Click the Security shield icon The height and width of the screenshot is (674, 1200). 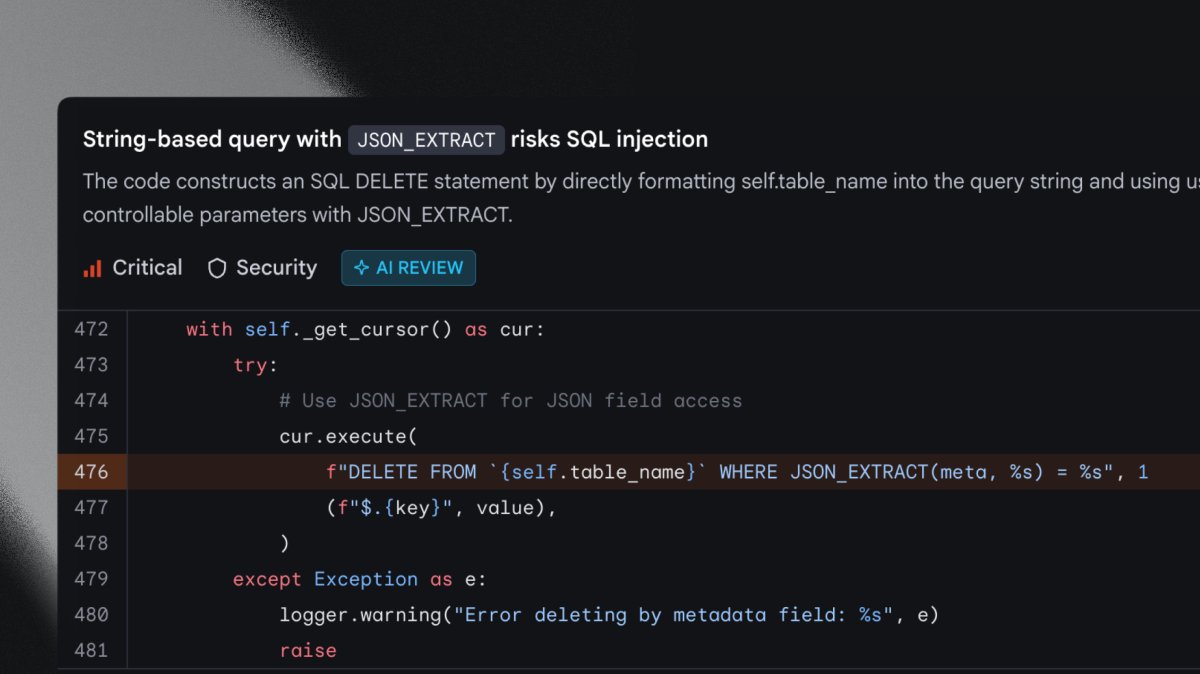coord(217,268)
